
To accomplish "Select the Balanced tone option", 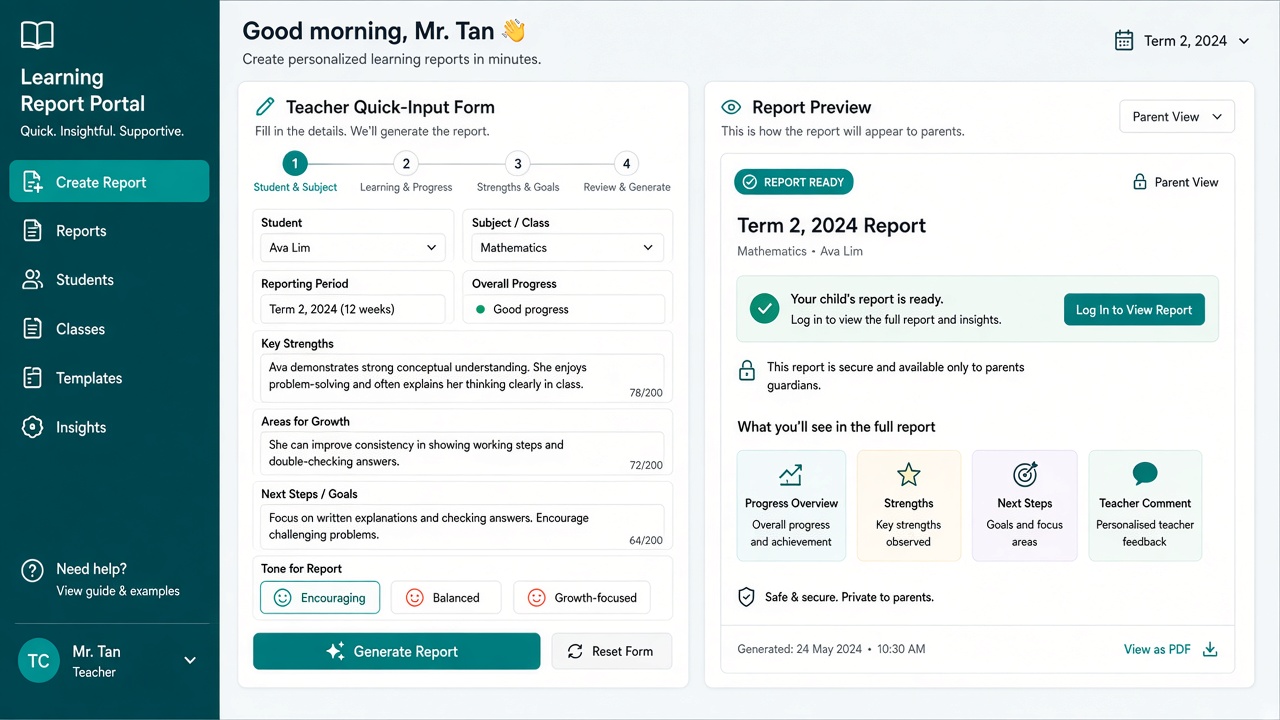I will tap(446, 598).
